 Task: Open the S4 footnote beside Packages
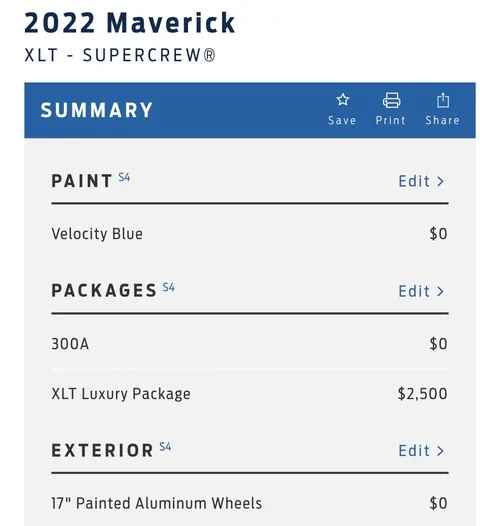(x=168, y=287)
